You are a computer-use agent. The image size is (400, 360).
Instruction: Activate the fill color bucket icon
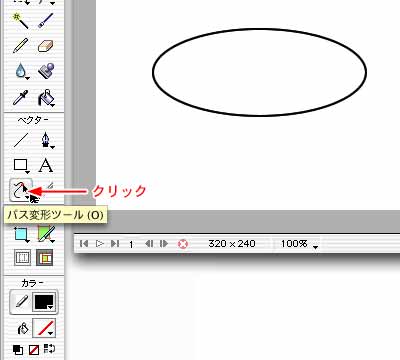[22, 328]
